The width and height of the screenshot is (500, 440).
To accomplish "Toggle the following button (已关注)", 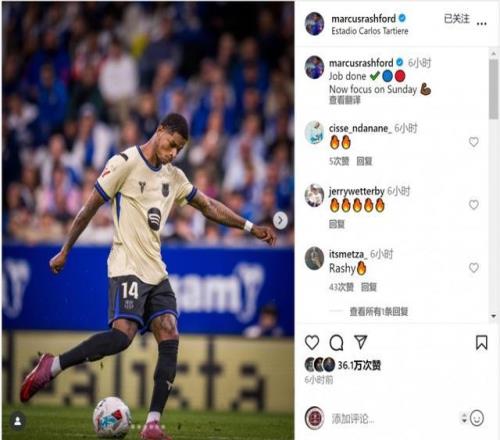I will point(457,19).
